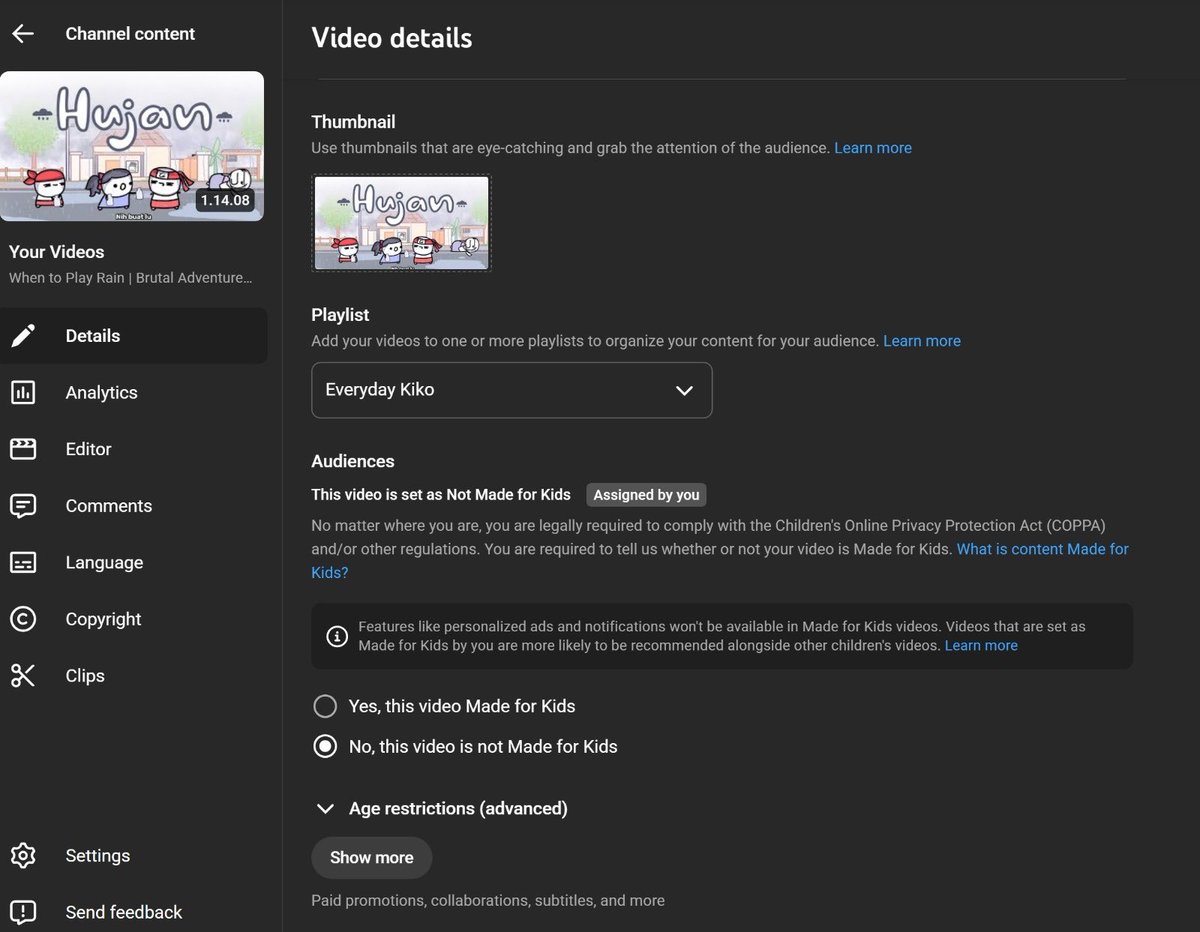Viewport: 1200px width, 932px height.
Task: Open the Analytics menu item
Action: pos(134,392)
